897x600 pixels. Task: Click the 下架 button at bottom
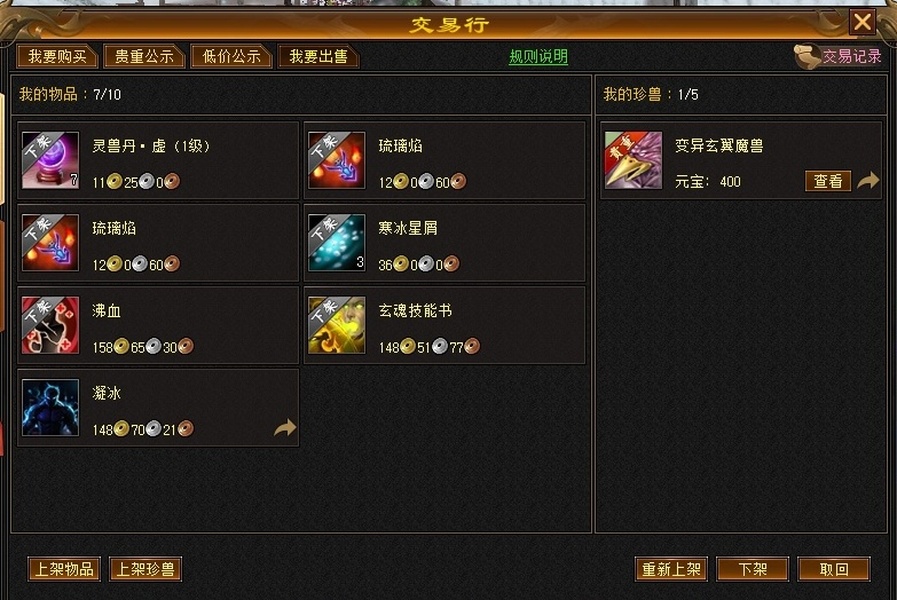click(x=752, y=569)
